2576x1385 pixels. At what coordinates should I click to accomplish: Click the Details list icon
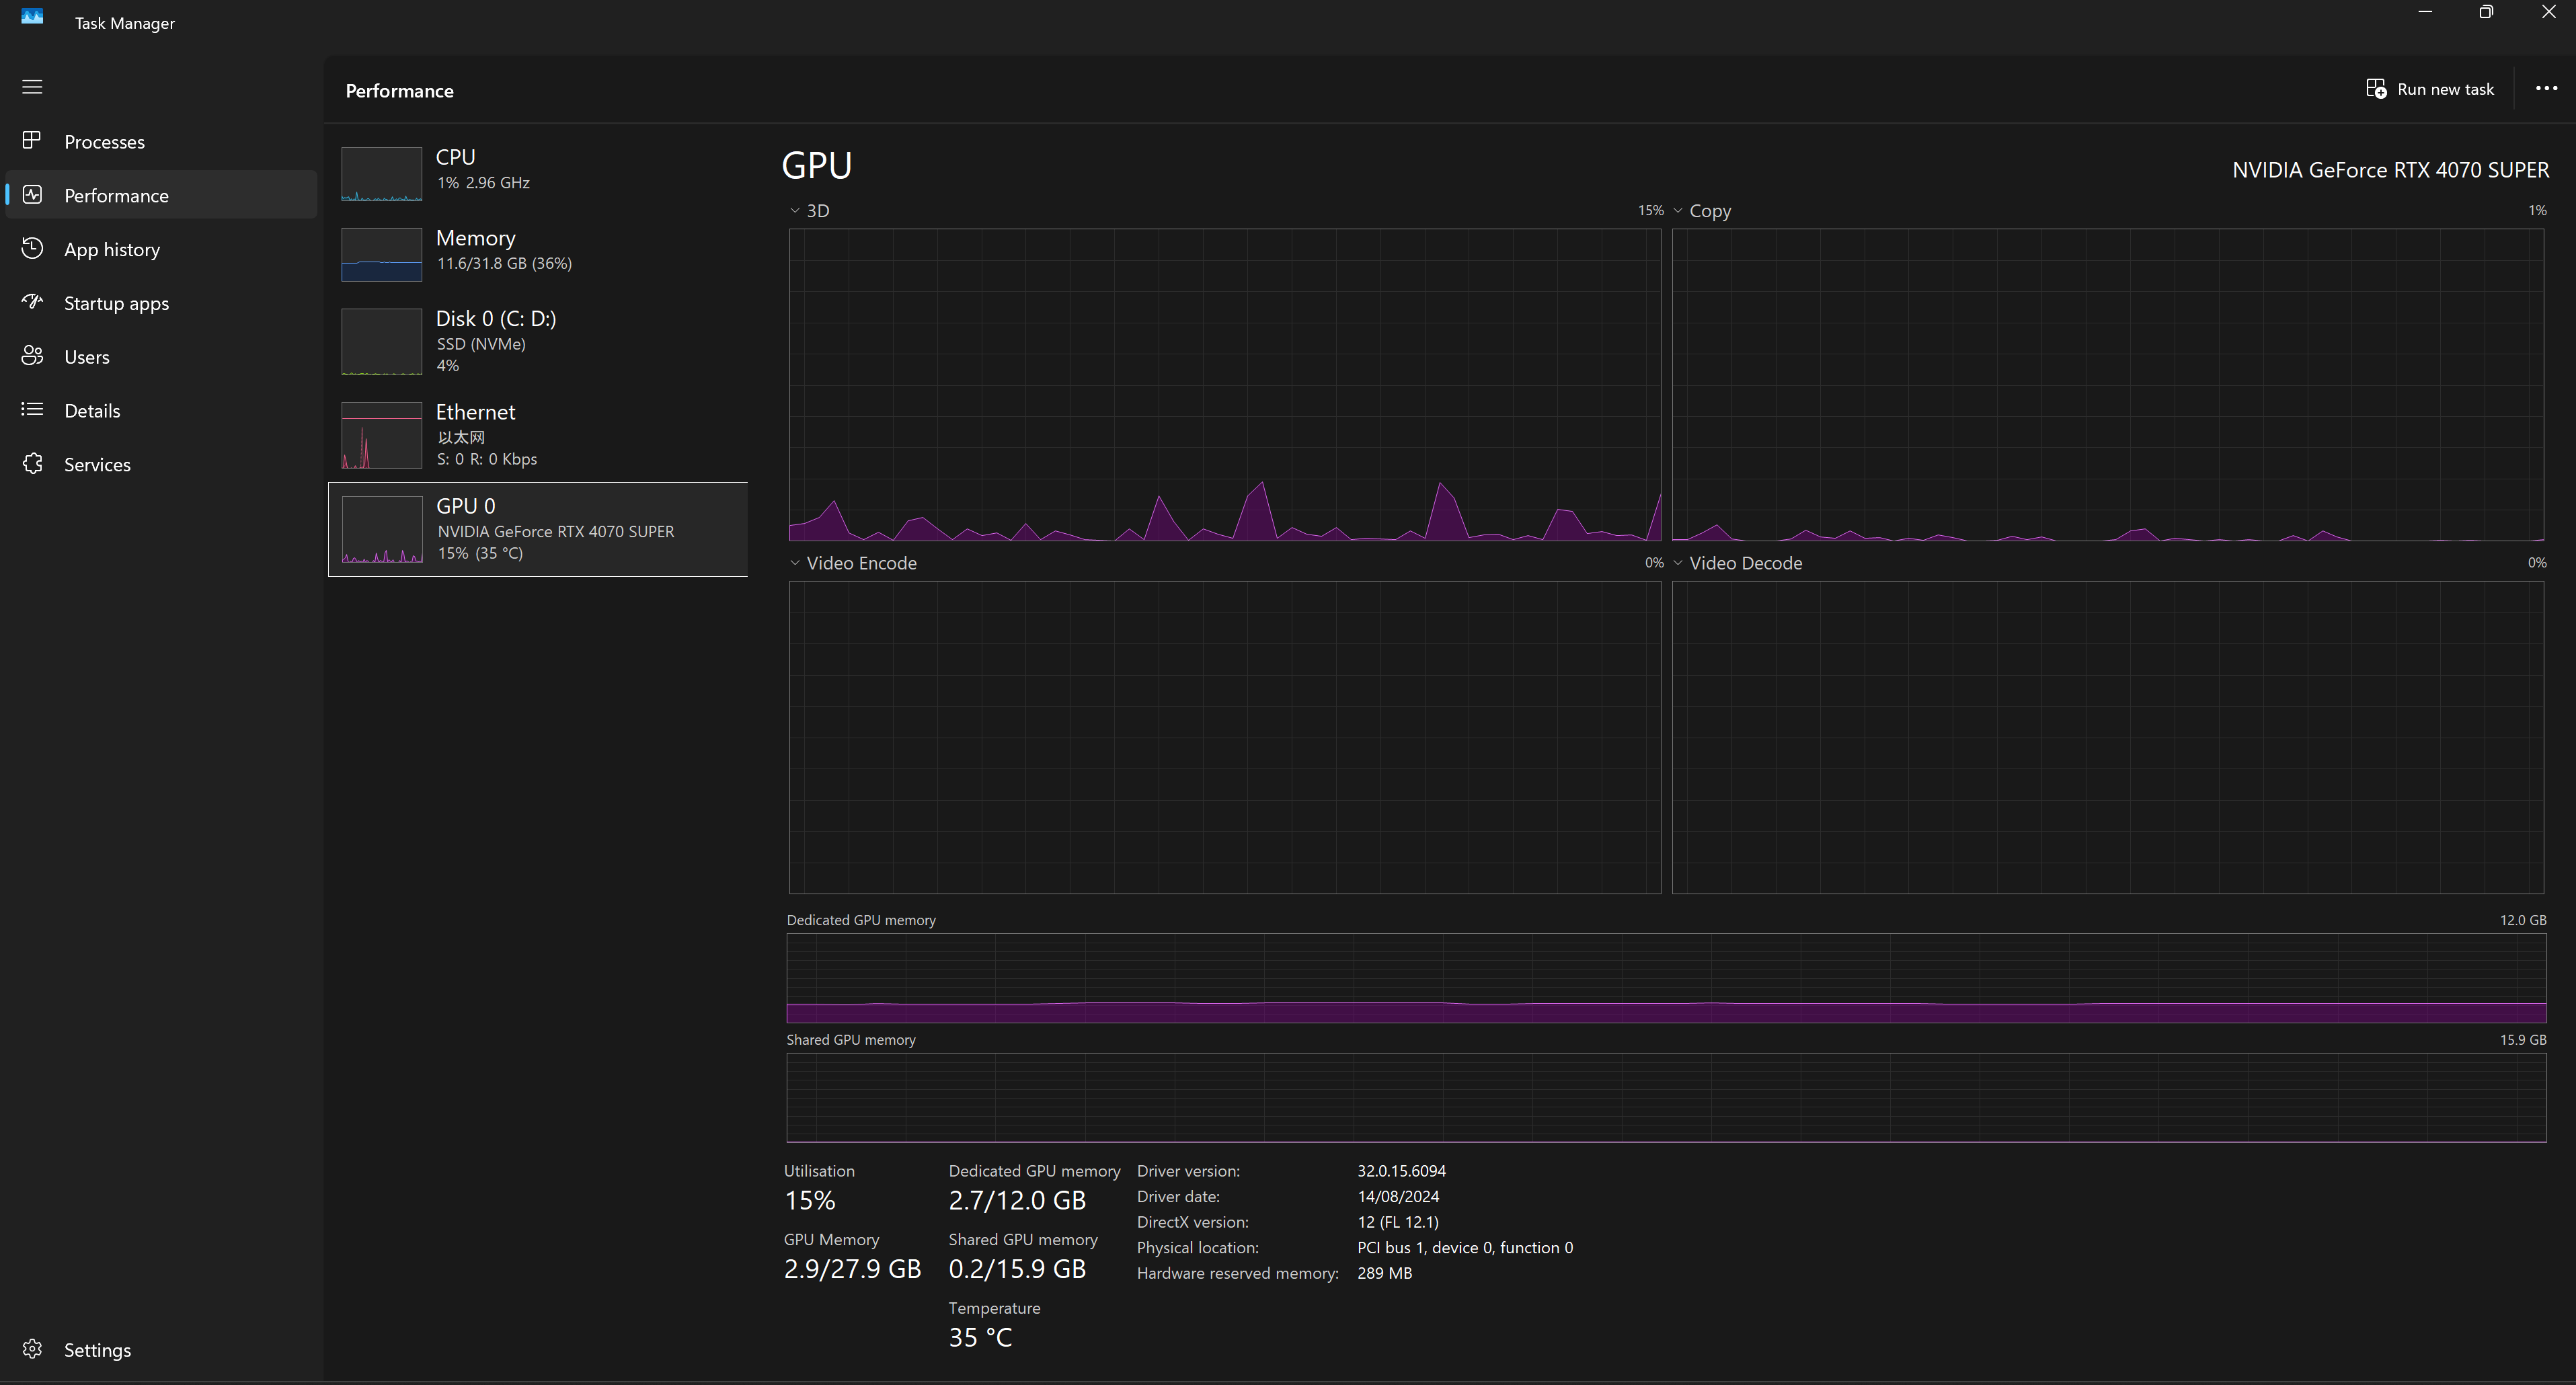pyautogui.click(x=32, y=410)
